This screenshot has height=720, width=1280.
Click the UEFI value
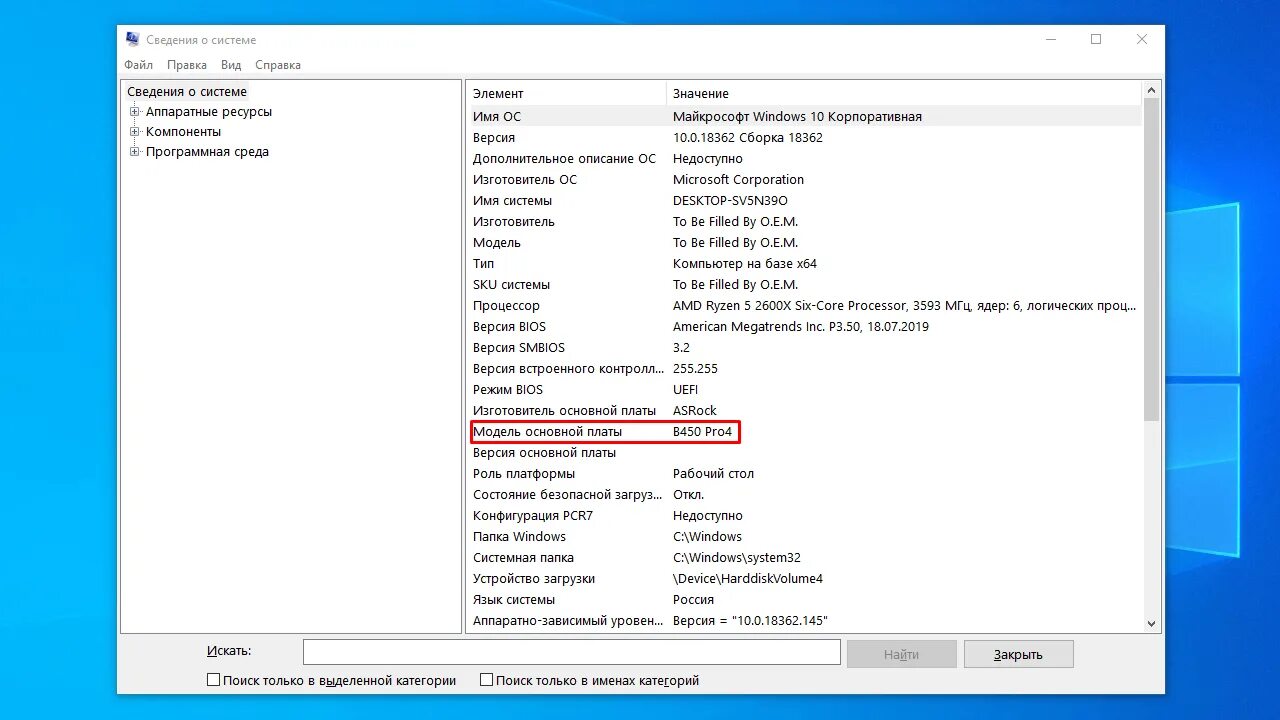[x=685, y=389]
